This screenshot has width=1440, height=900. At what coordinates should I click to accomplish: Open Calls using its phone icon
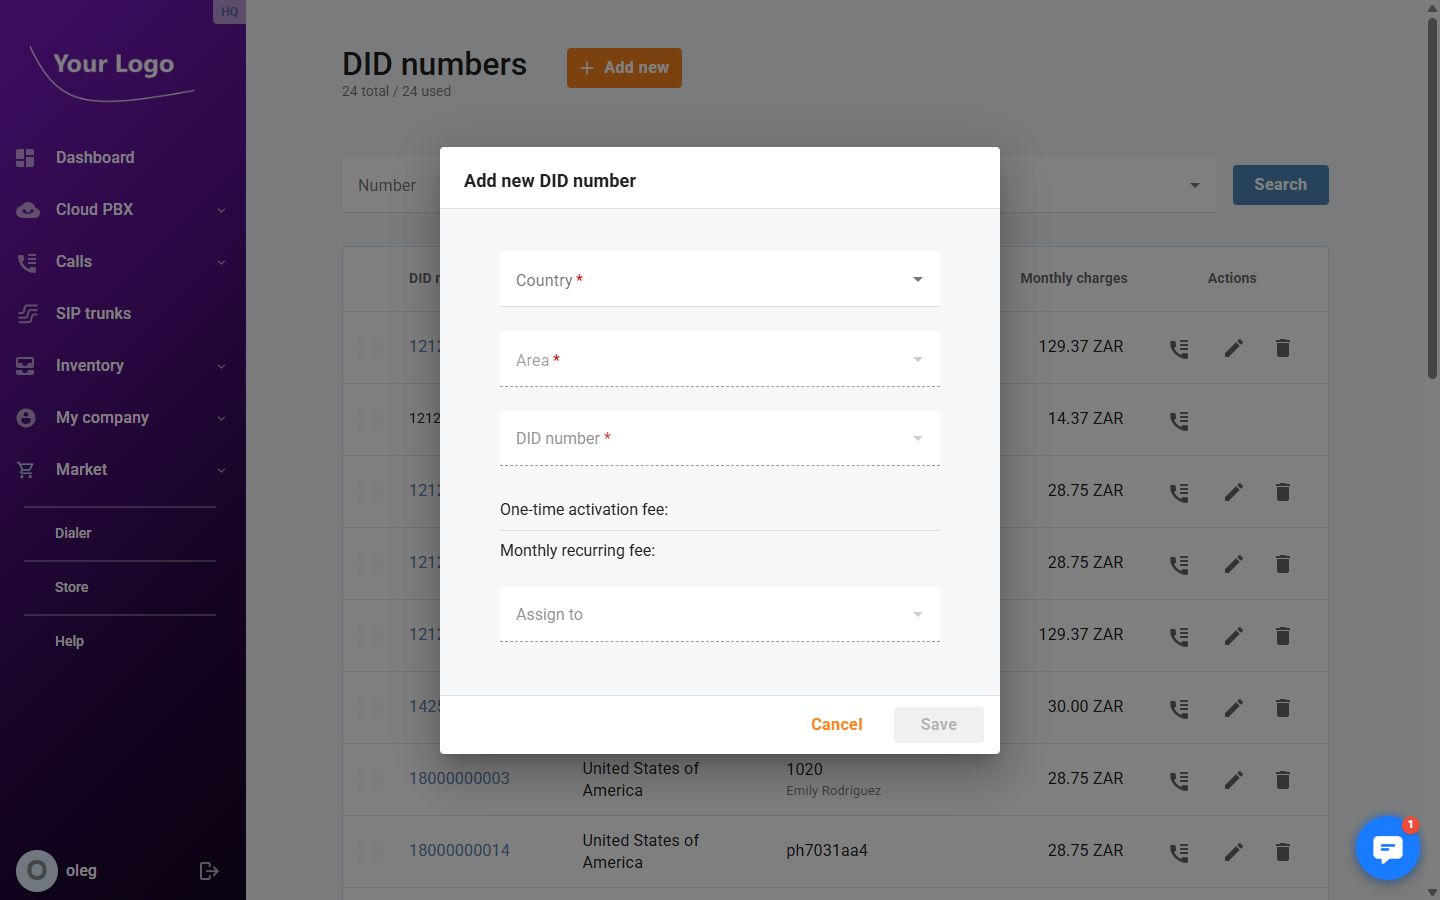pos(26,261)
